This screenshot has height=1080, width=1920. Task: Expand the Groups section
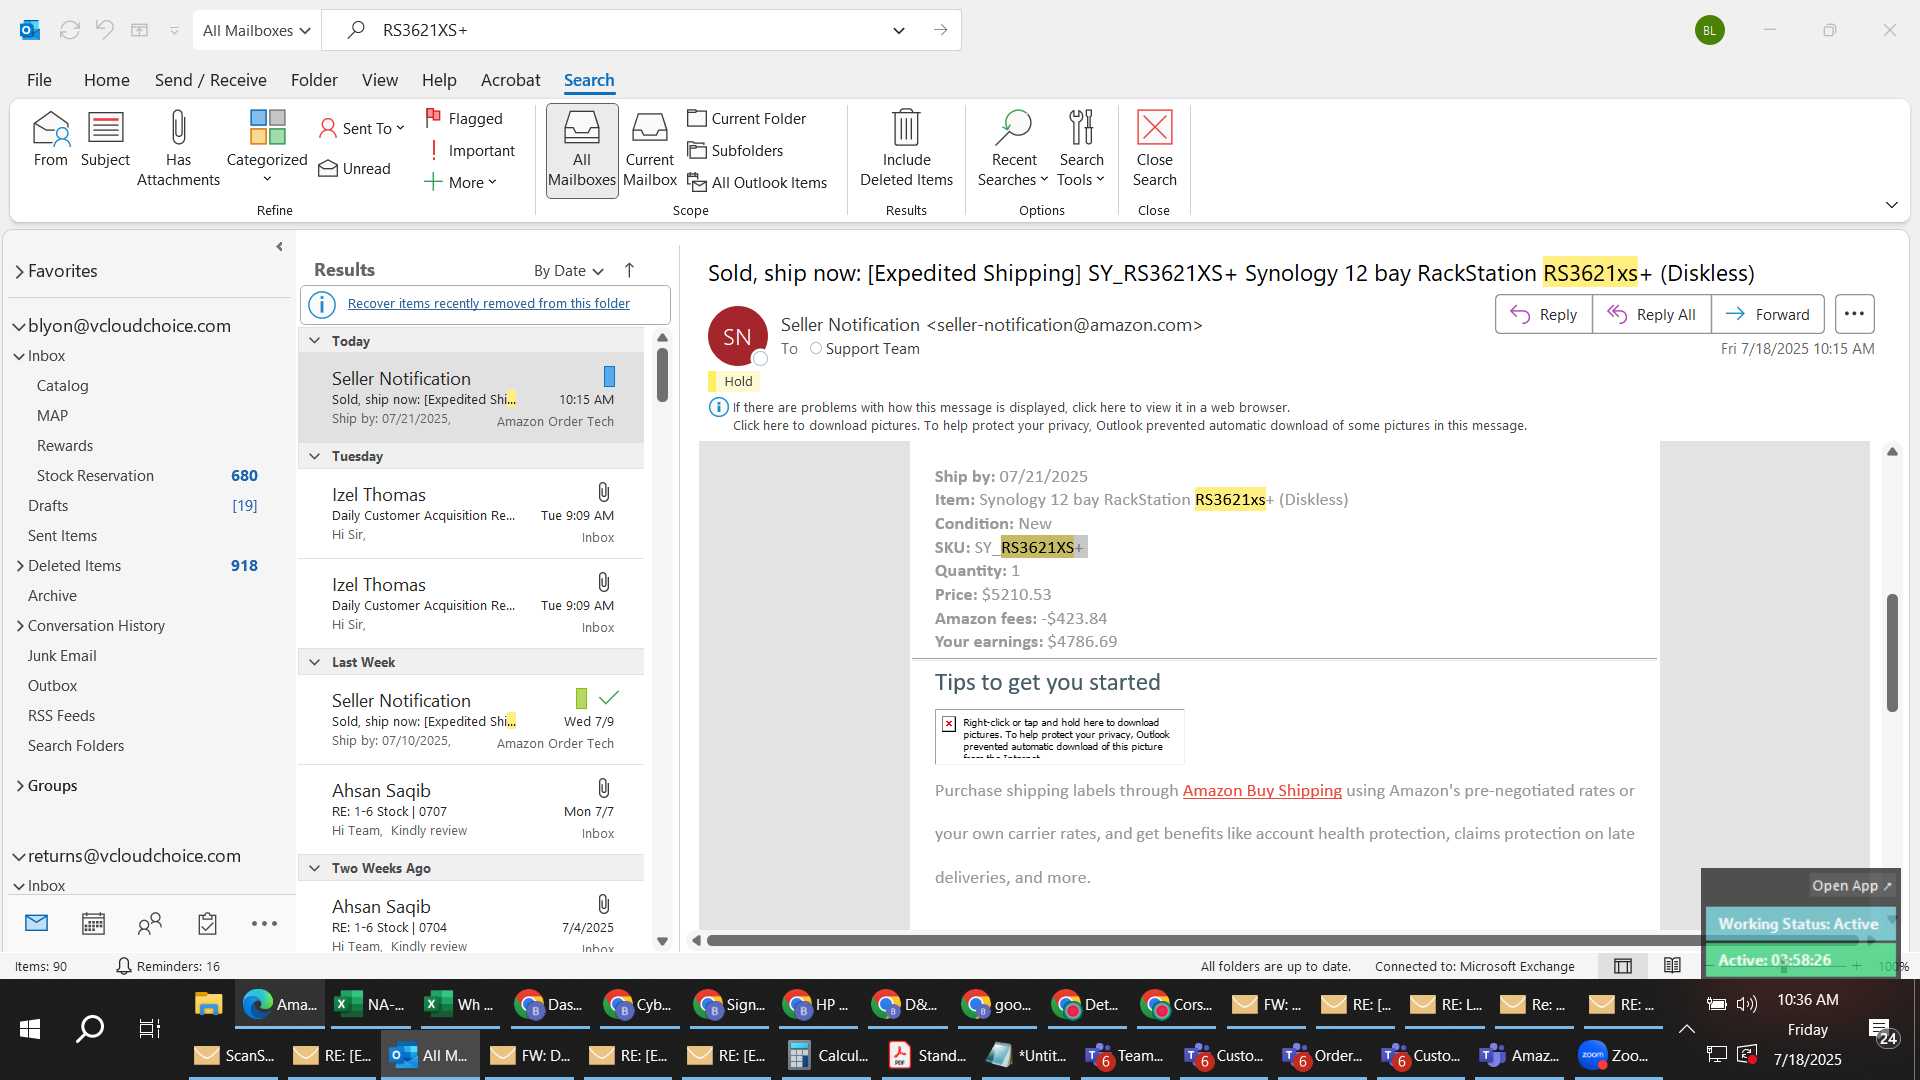pos(19,786)
